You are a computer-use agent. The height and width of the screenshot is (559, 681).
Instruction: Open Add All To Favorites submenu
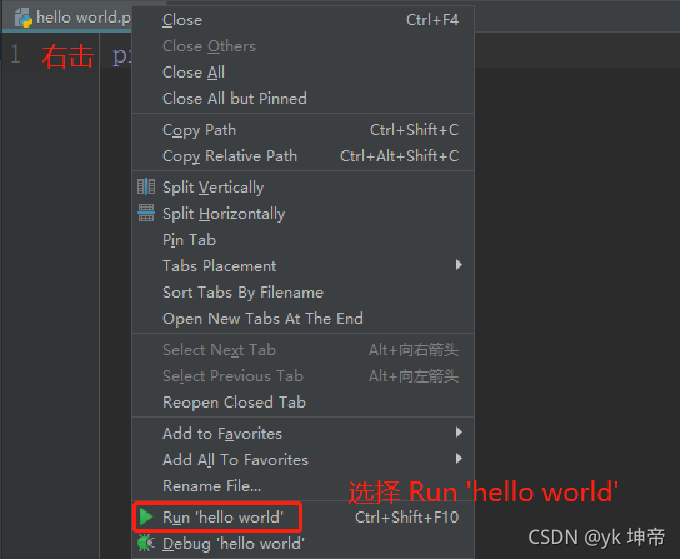(x=303, y=460)
